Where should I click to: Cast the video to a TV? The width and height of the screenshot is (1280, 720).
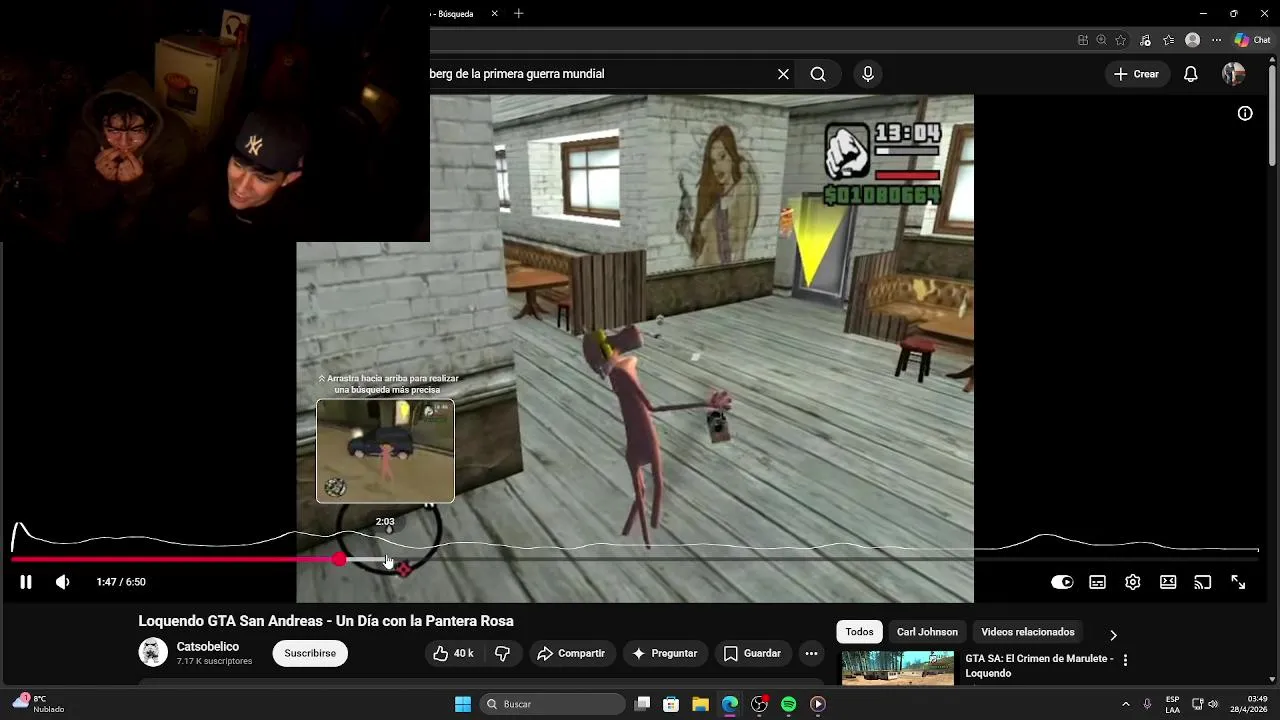click(1203, 582)
